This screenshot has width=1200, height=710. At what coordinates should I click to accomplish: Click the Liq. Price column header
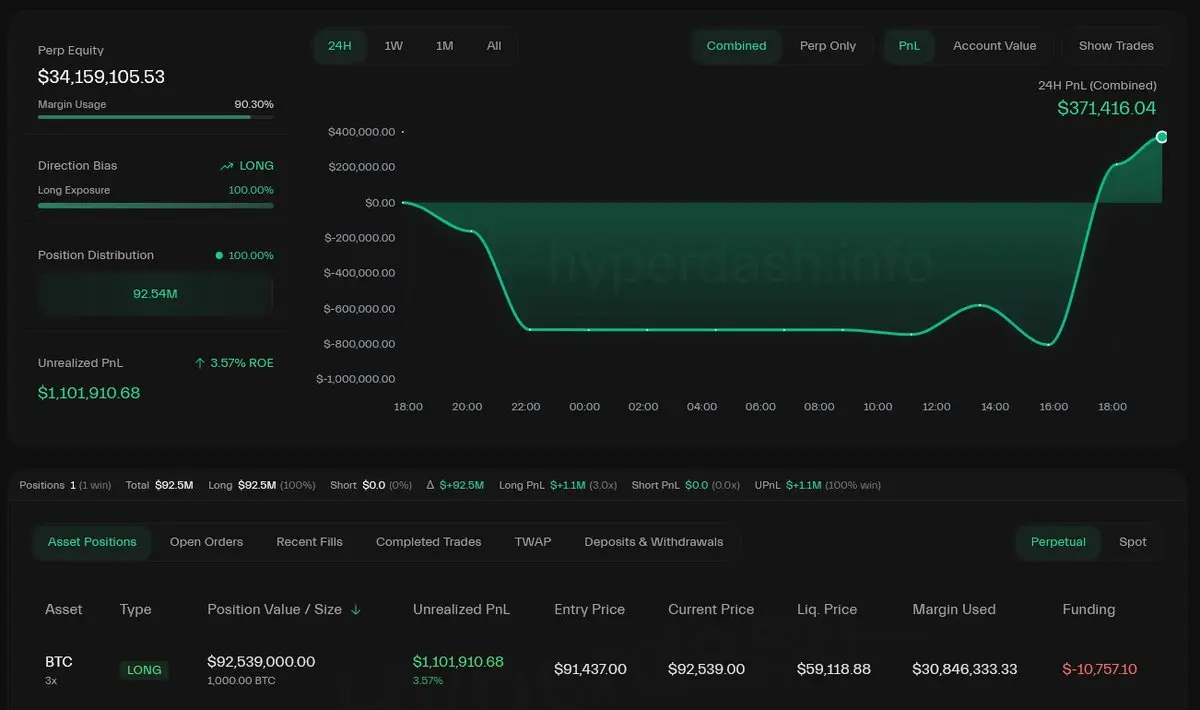[827, 609]
